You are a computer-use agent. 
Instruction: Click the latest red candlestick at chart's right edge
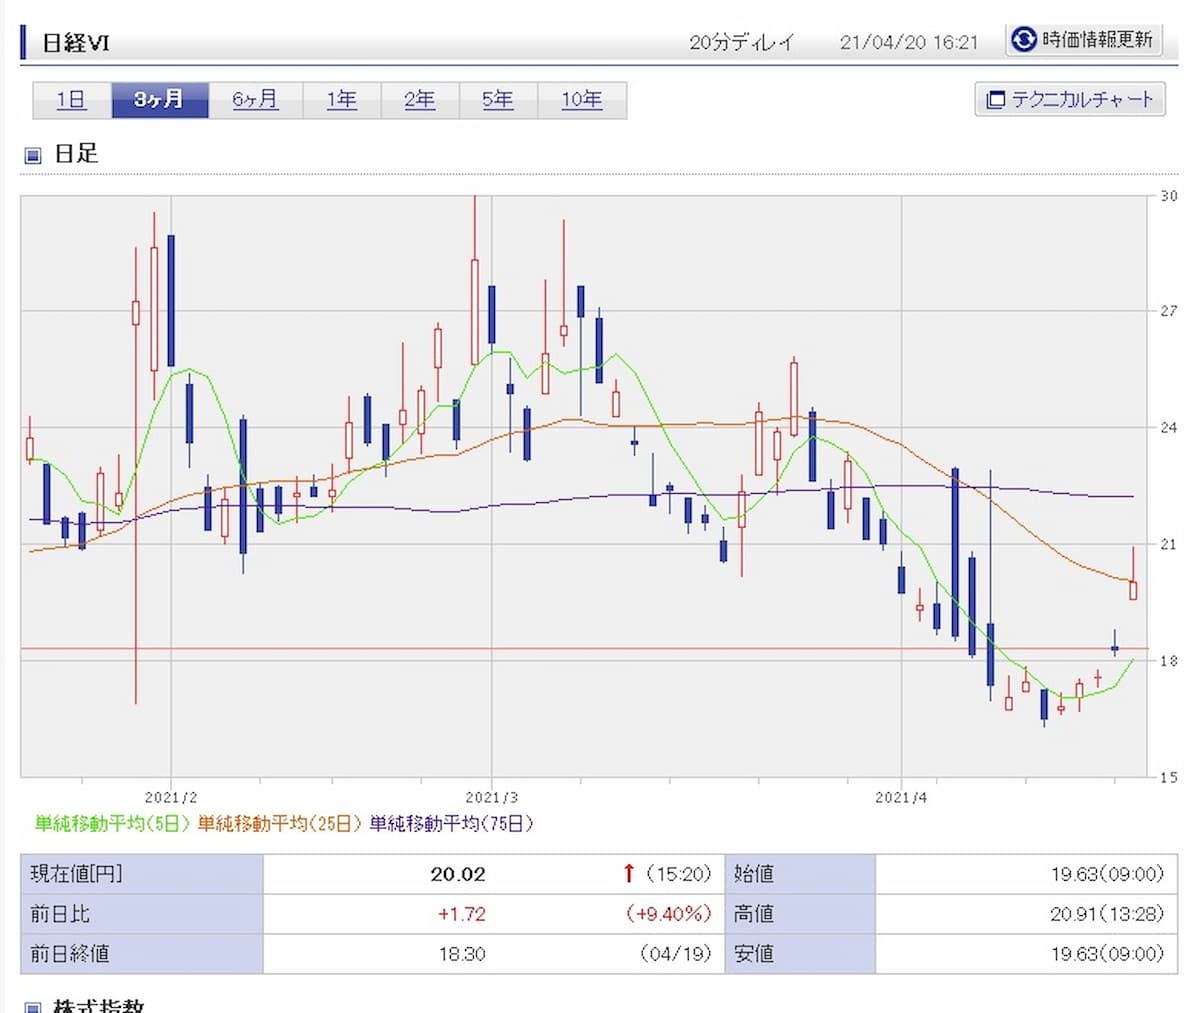(x=1133, y=589)
